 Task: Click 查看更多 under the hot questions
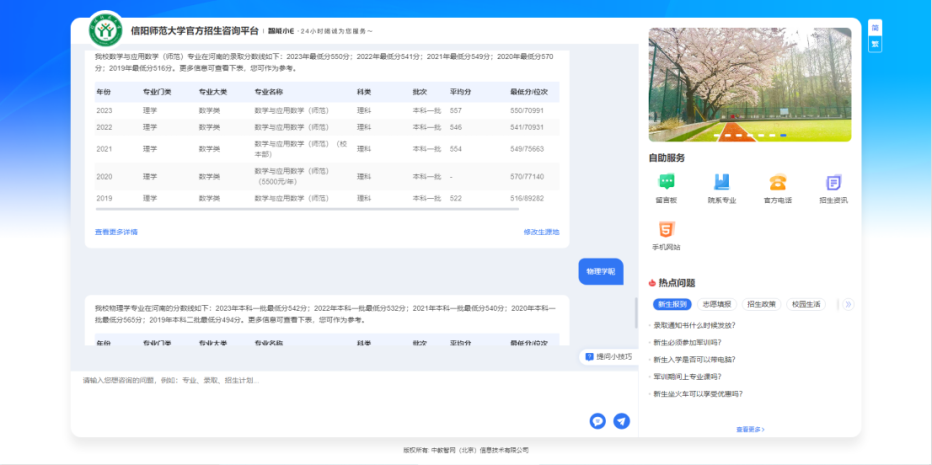pyautogui.click(x=750, y=429)
